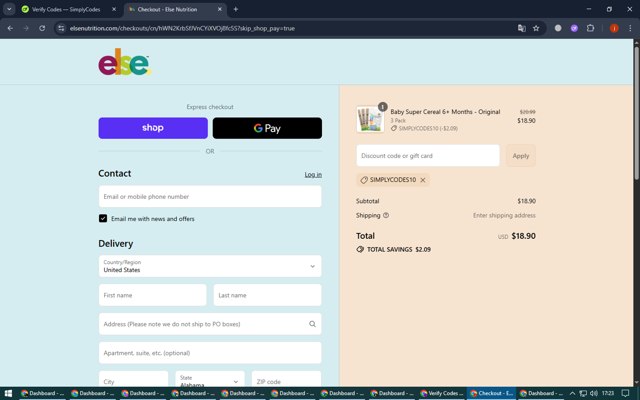640x400 pixels.
Task: Click the Last name field
Action: [267, 295]
